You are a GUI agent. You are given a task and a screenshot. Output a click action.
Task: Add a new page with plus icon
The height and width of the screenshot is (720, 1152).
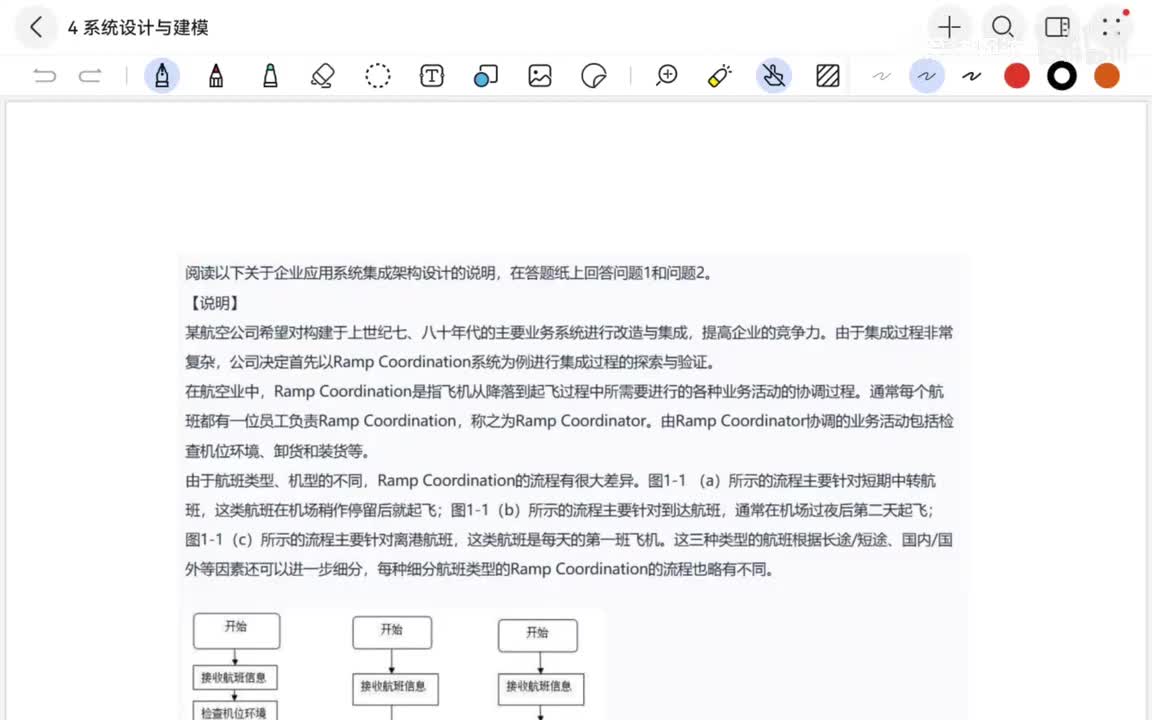coord(949,27)
